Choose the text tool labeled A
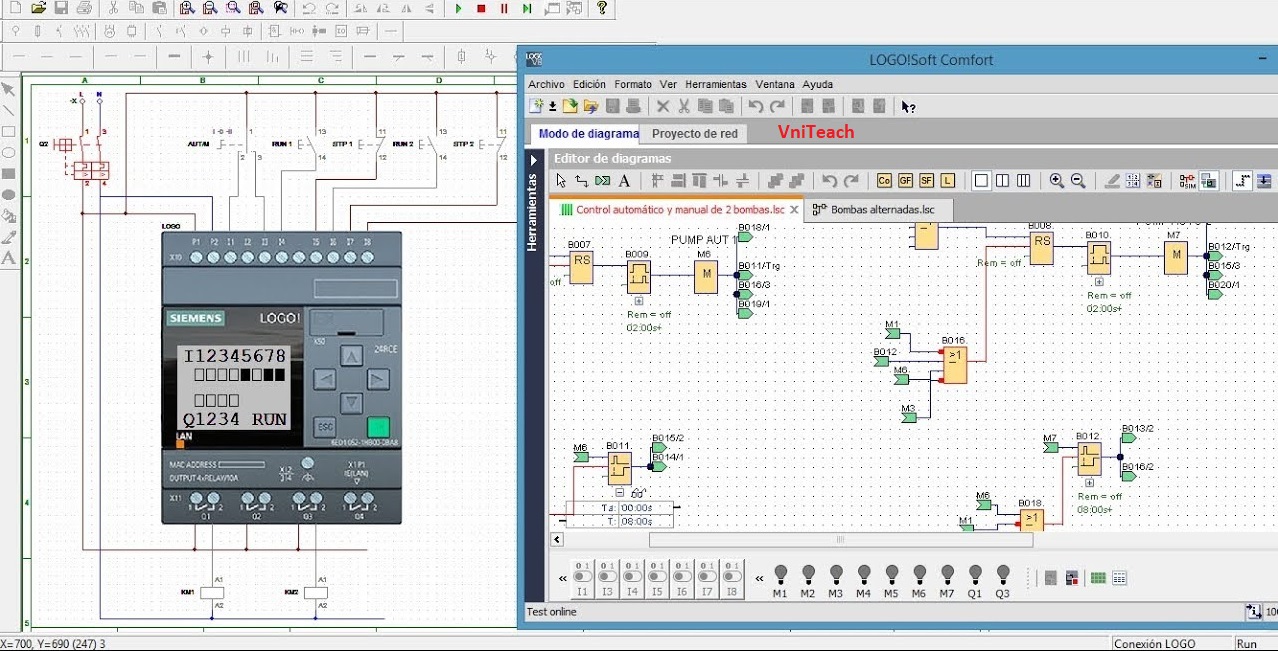The image size is (1278, 651). (624, 181)
